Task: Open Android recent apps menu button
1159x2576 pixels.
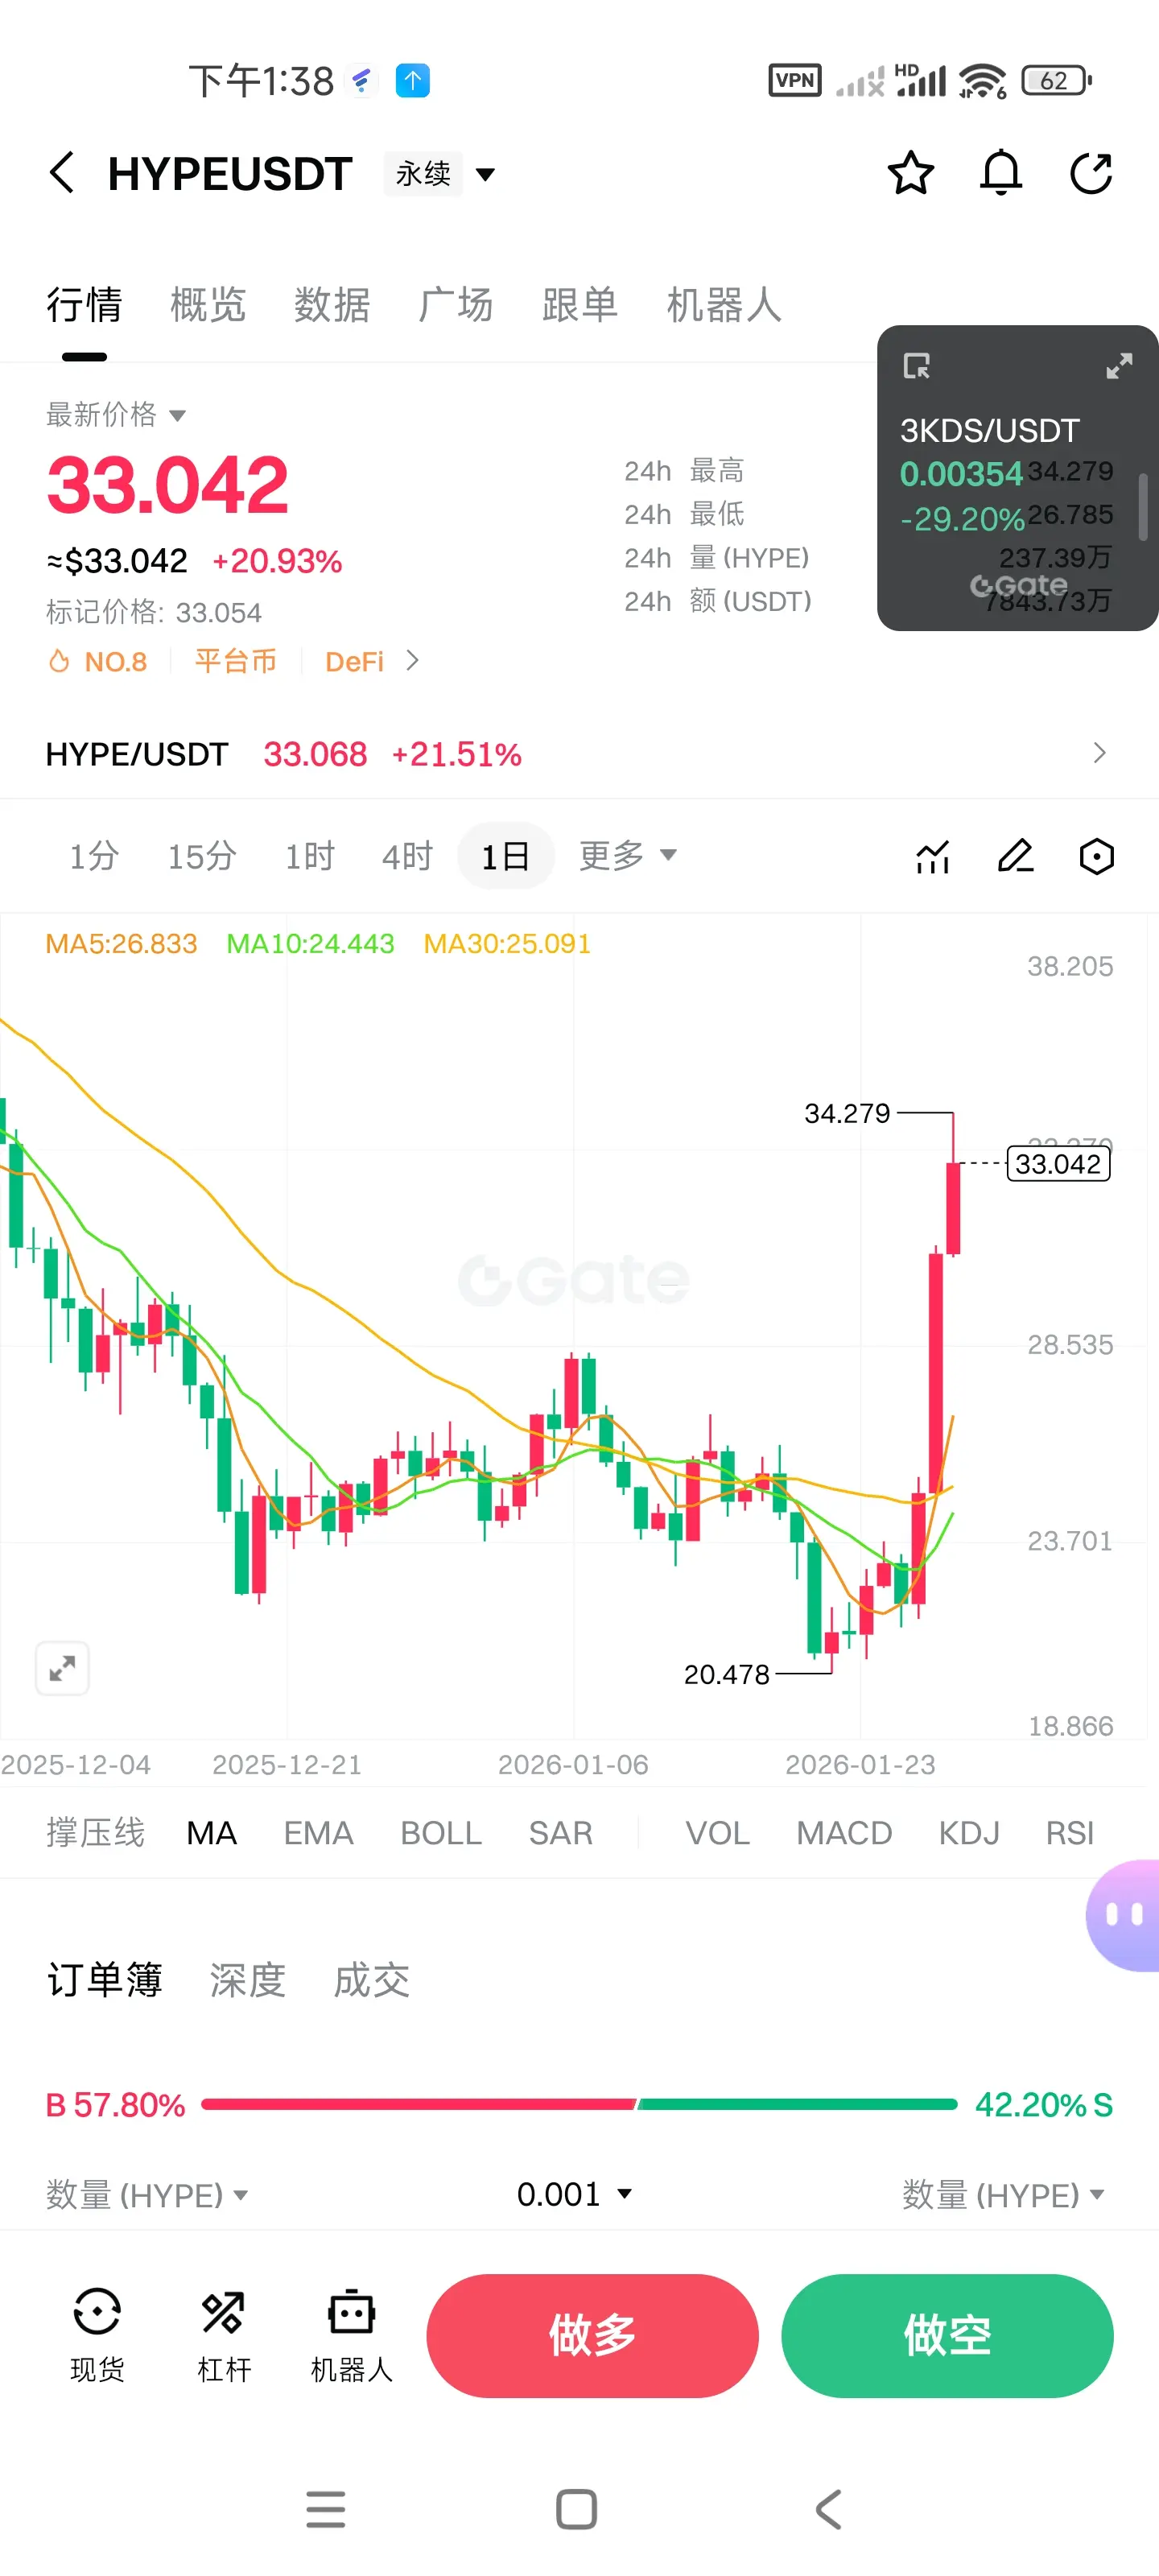Action: (x=326, y=2509)
